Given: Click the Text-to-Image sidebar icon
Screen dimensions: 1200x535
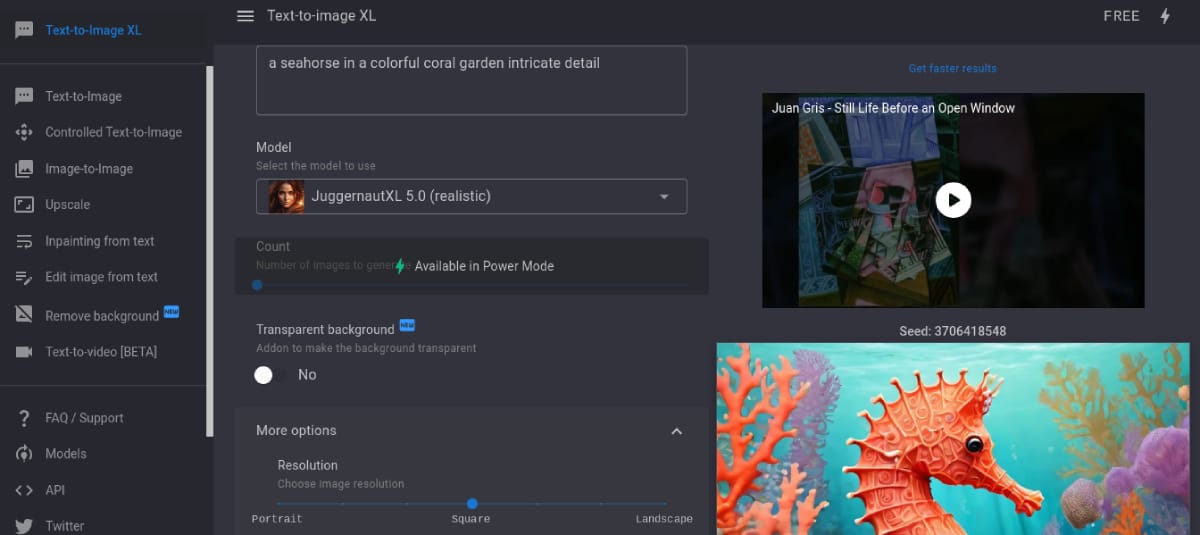Looking at the screenshot, I should (x=24, y=96).
